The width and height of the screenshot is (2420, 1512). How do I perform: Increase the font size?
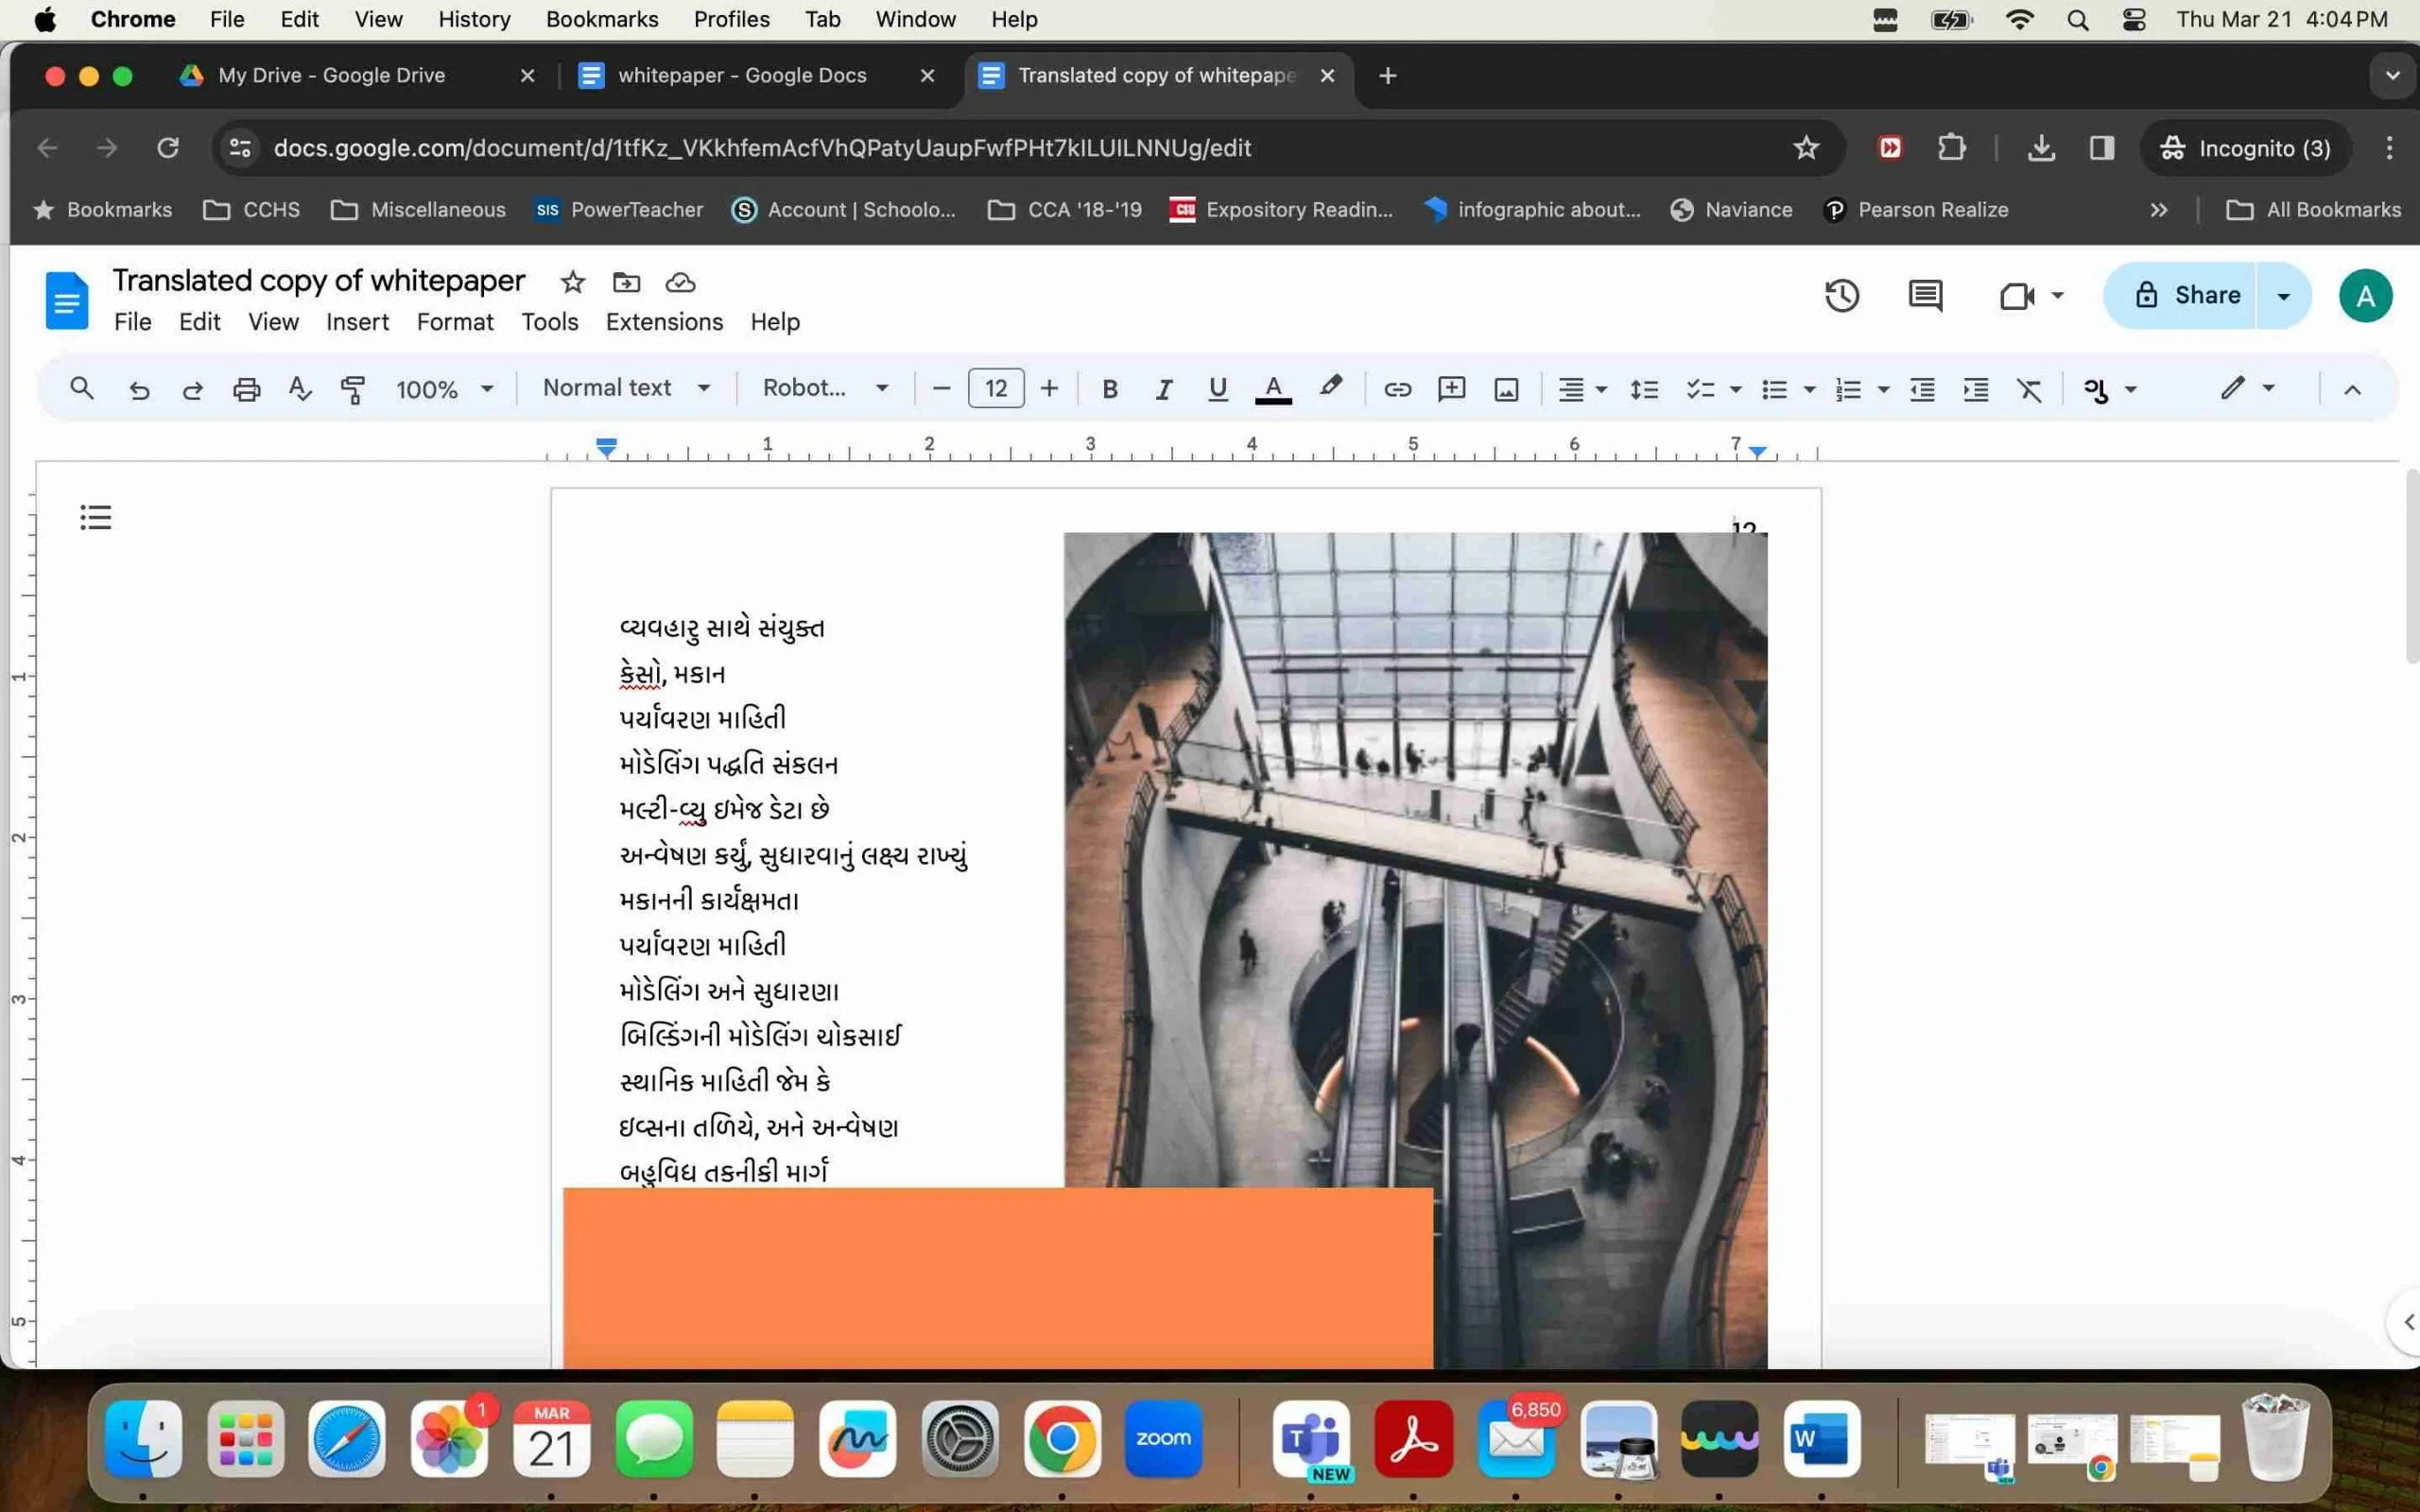1049,388
